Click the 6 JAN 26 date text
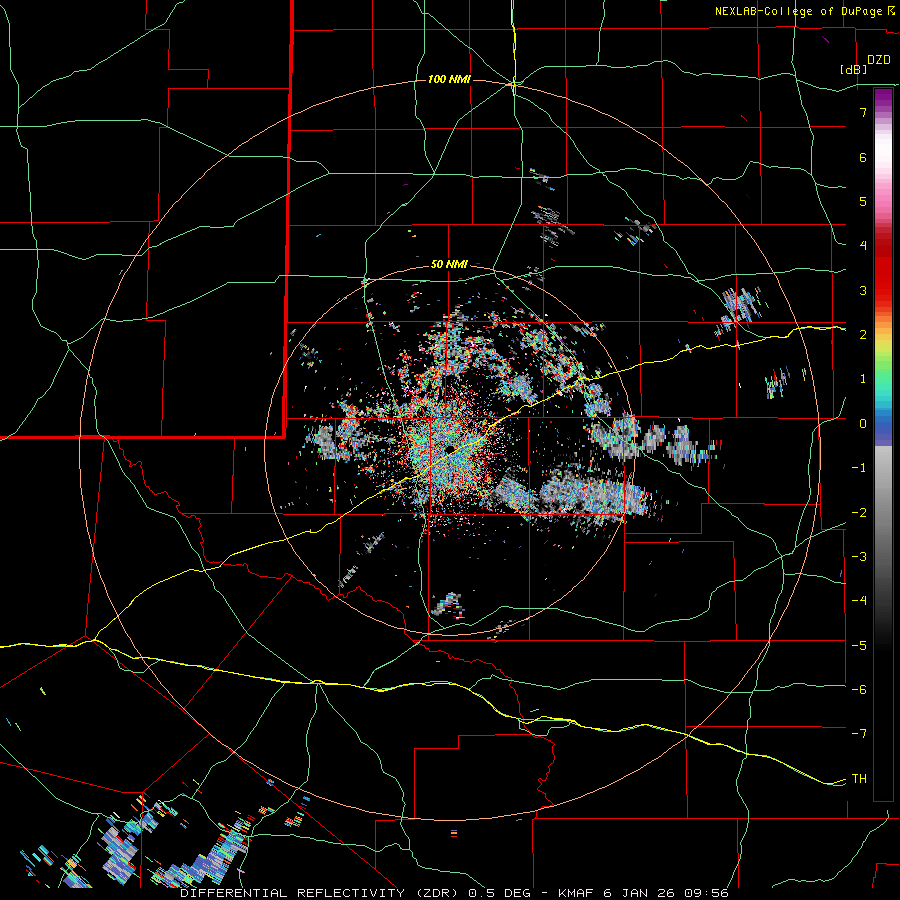 (x=641, y=893)
